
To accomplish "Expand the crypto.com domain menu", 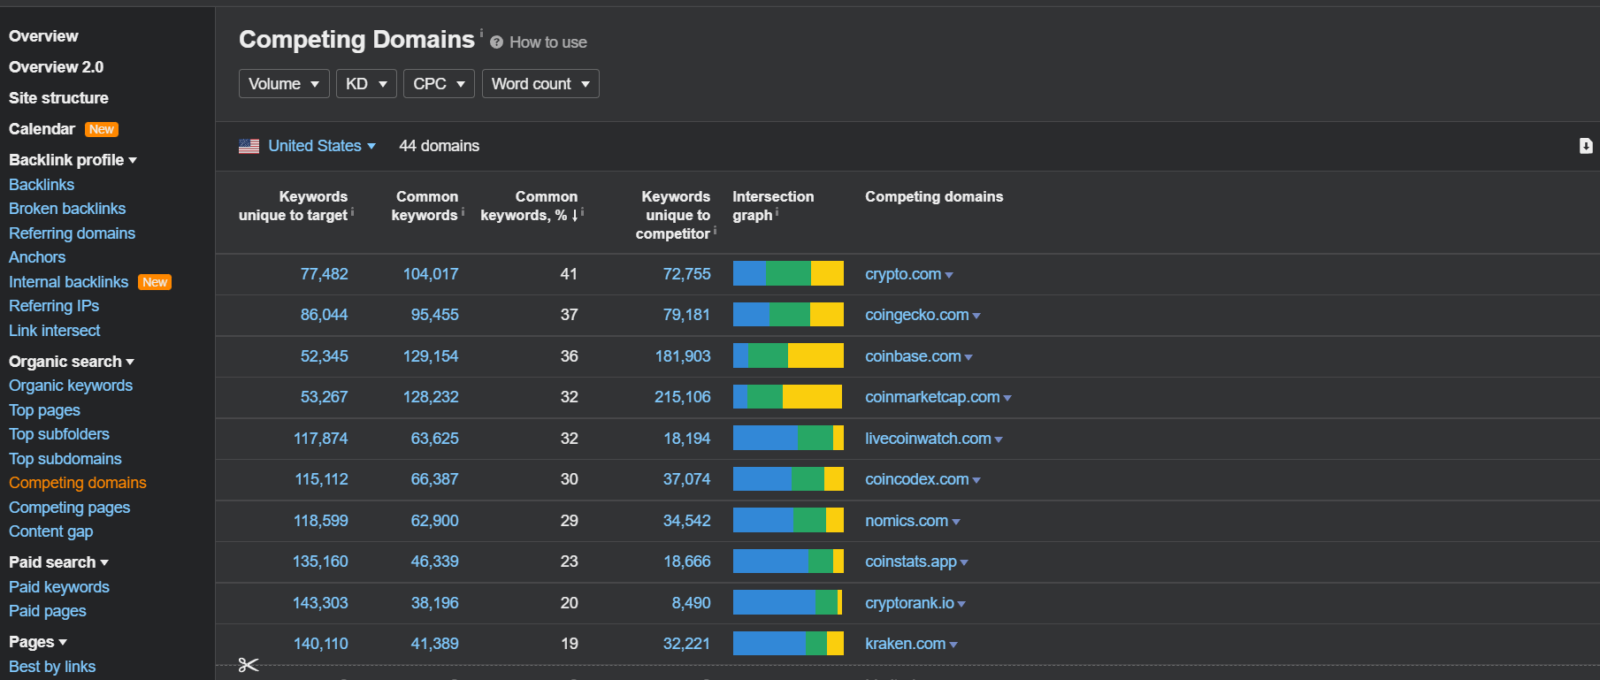I will coord(949,275).
